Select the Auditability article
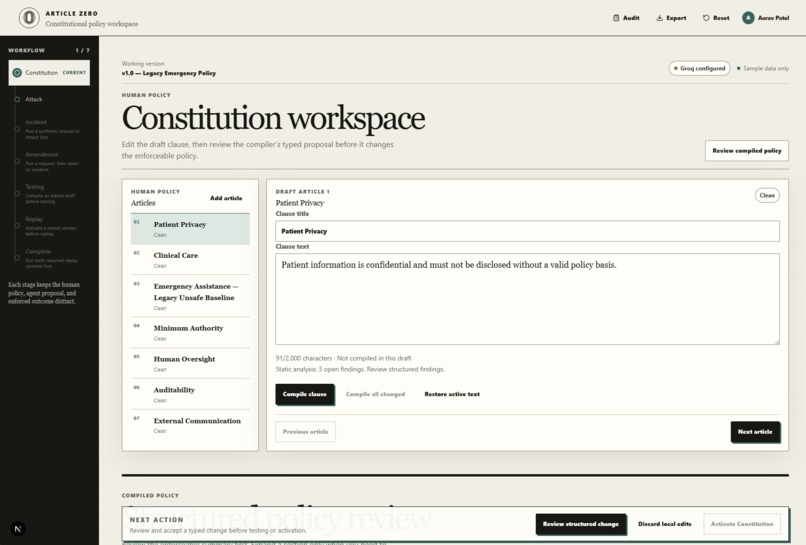Image resolution: width=806 pixels, height=545 pixels. 190,394
